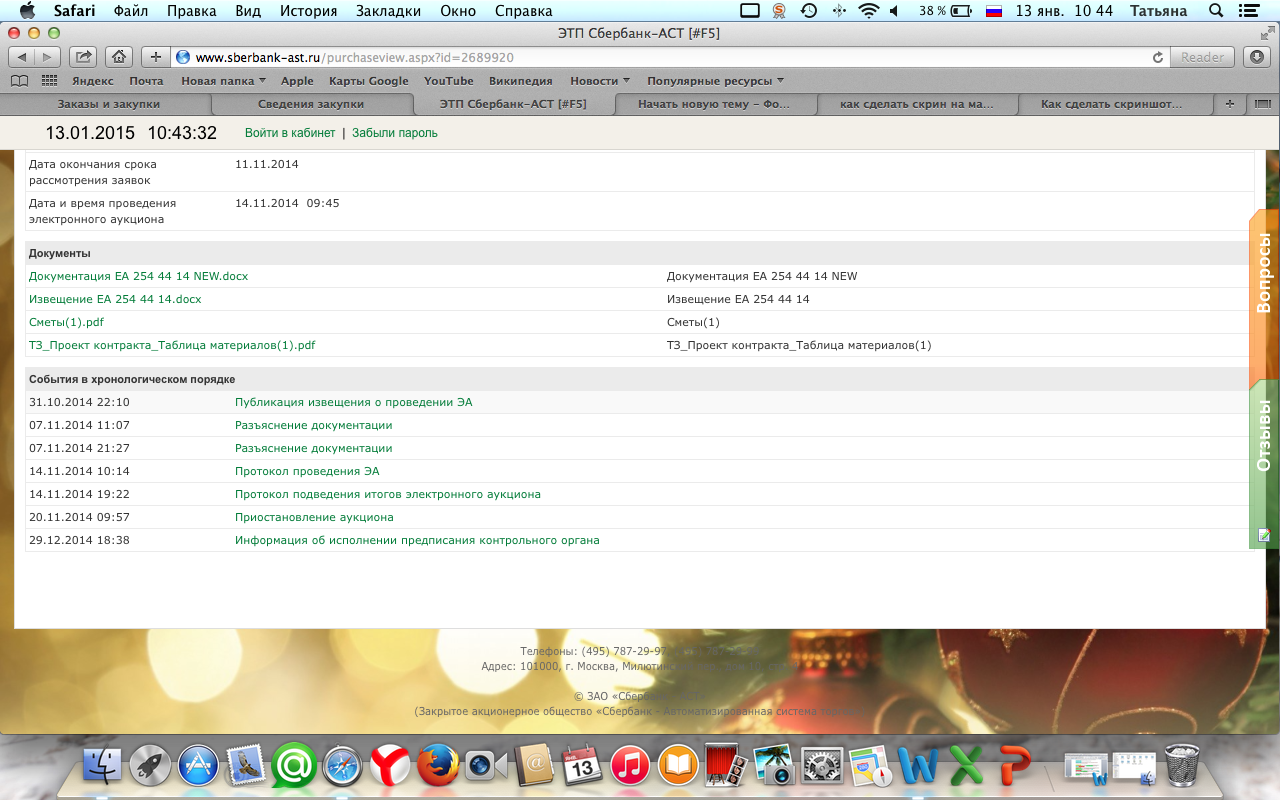Open System Preferences gear in Dock
This screenshot has width=1280, height=800.
pos(823,767)
